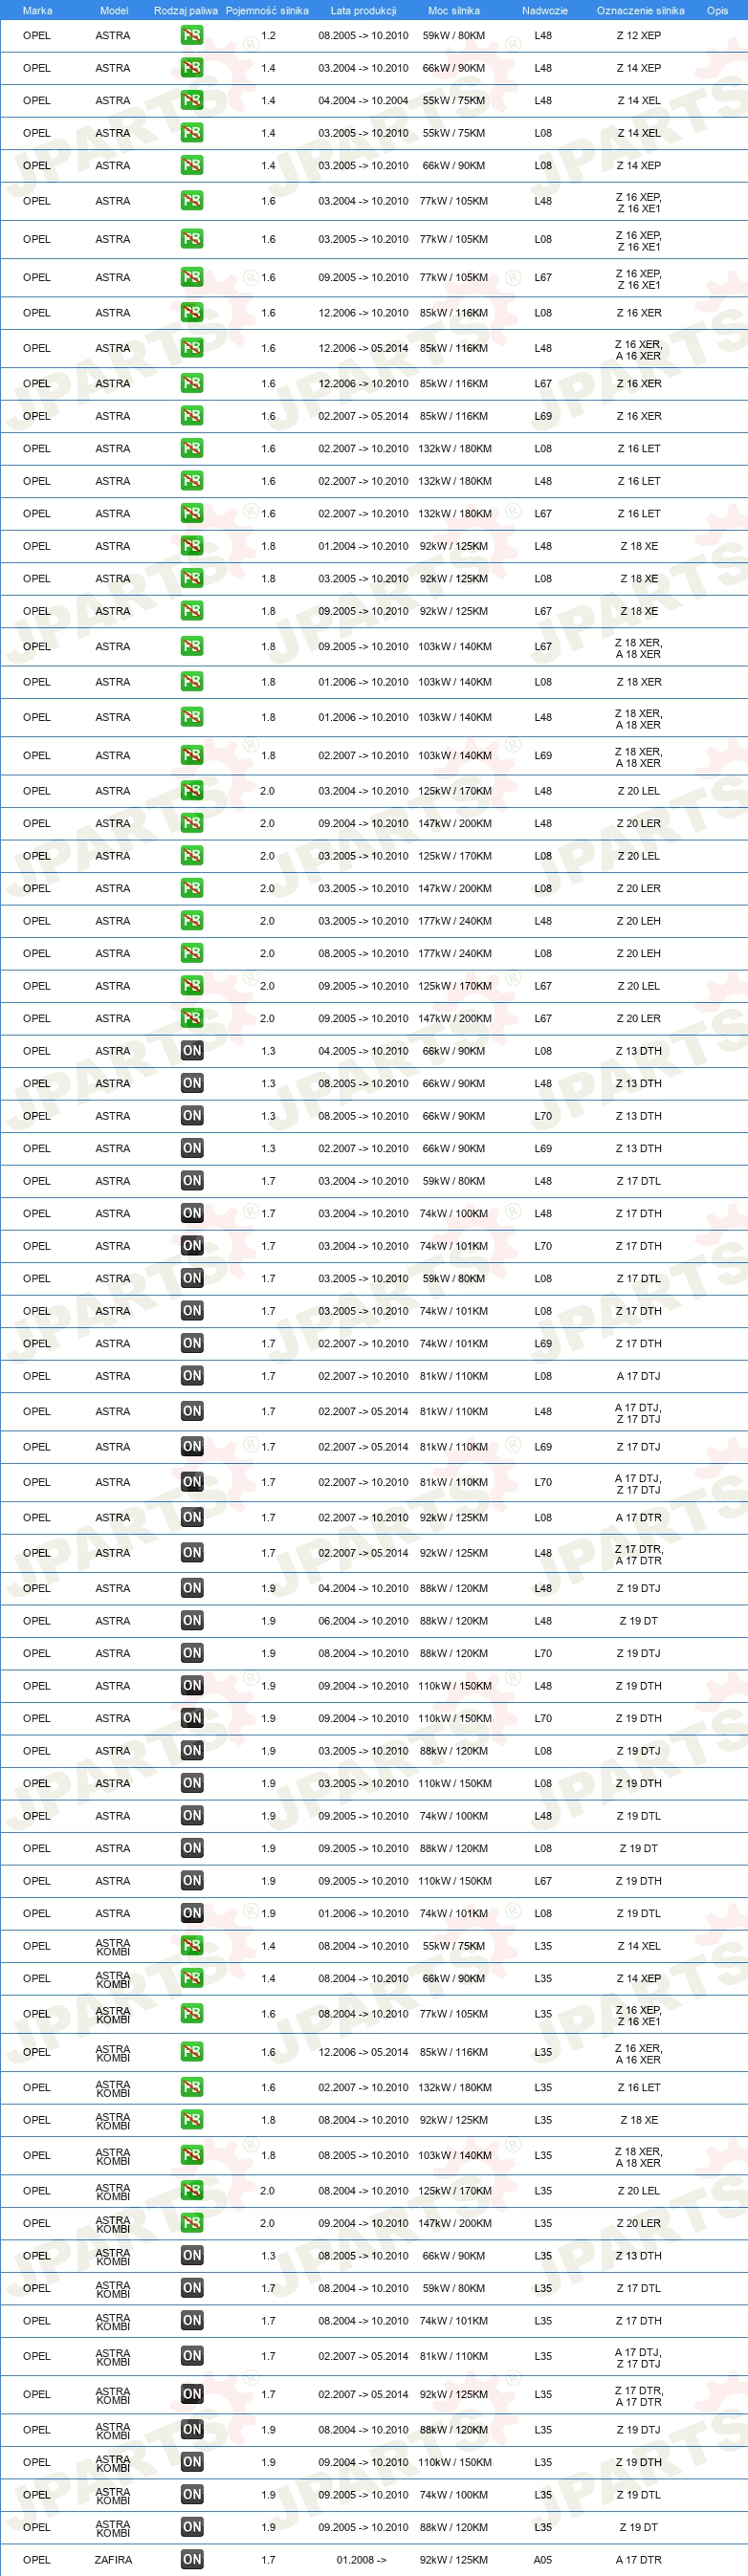Image resolution: width=748 pixels, height=2576 pixels.
Task: Click ON icon in ASTRA A 17 DTR L08 row
Action: [x=192, y=1517]
